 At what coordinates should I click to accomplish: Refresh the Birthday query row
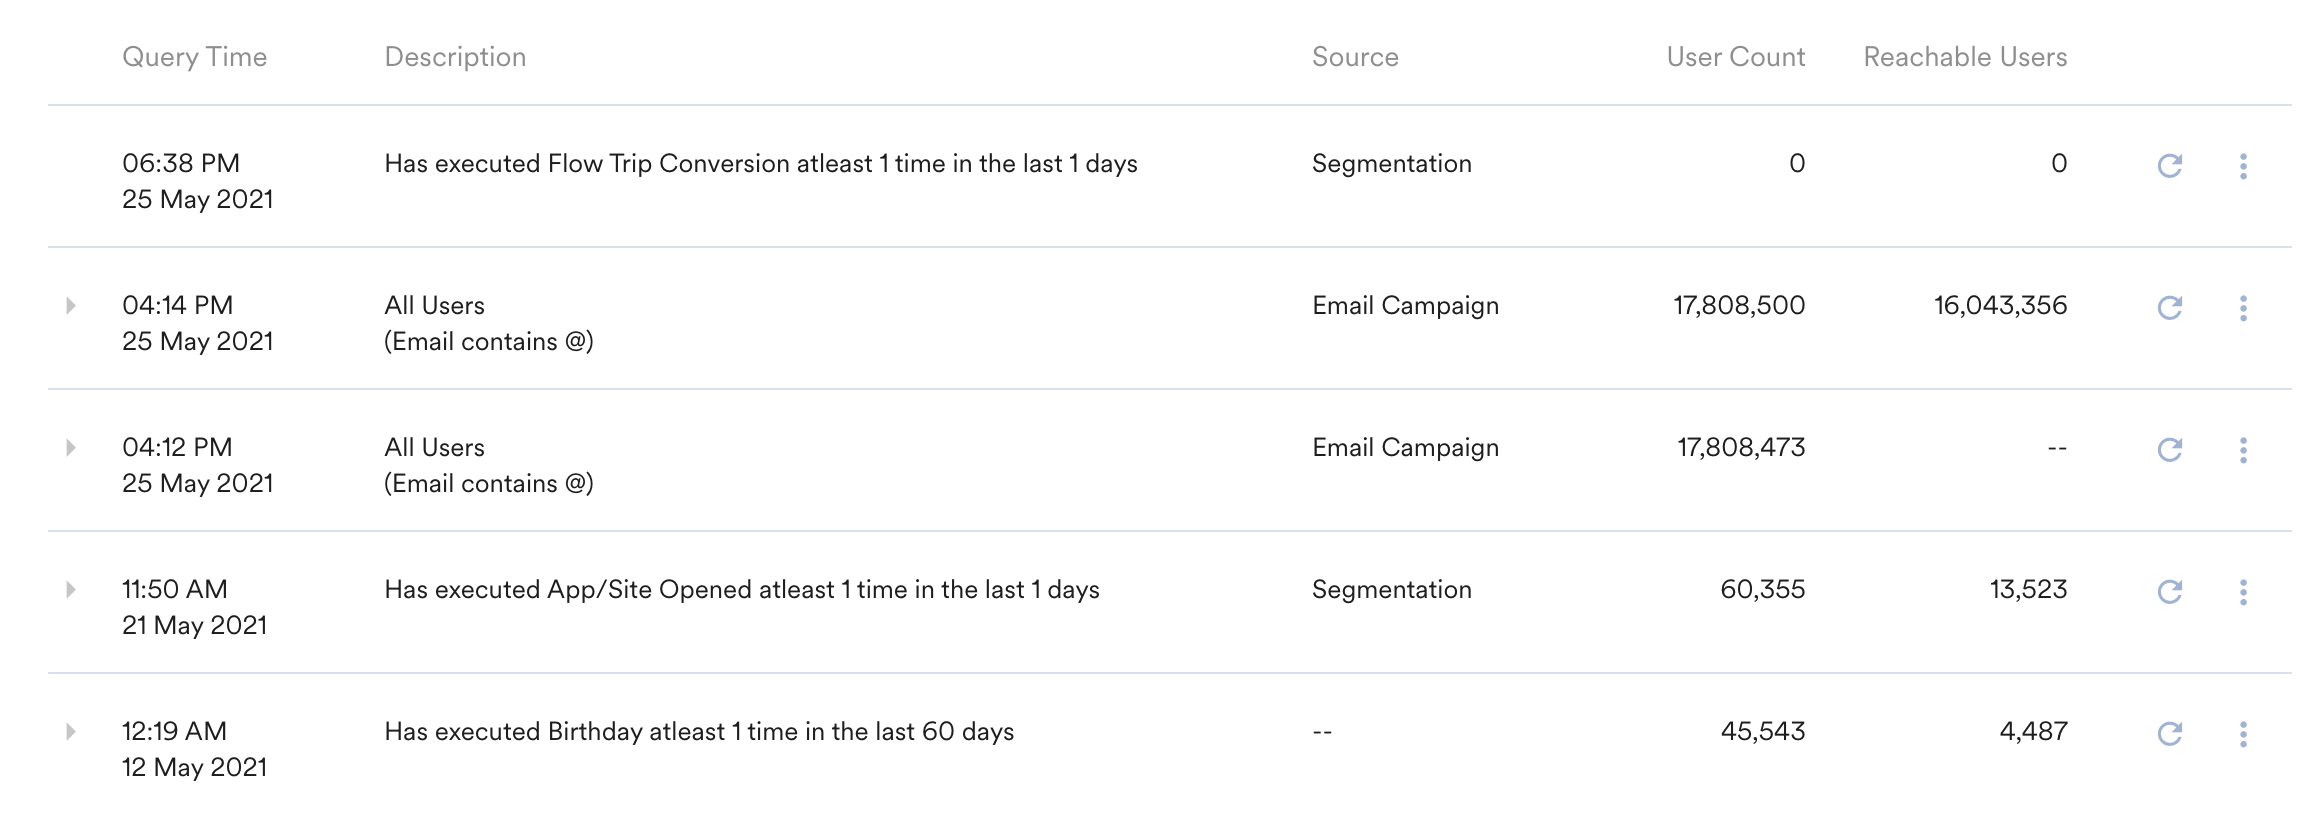(2169, 734)
